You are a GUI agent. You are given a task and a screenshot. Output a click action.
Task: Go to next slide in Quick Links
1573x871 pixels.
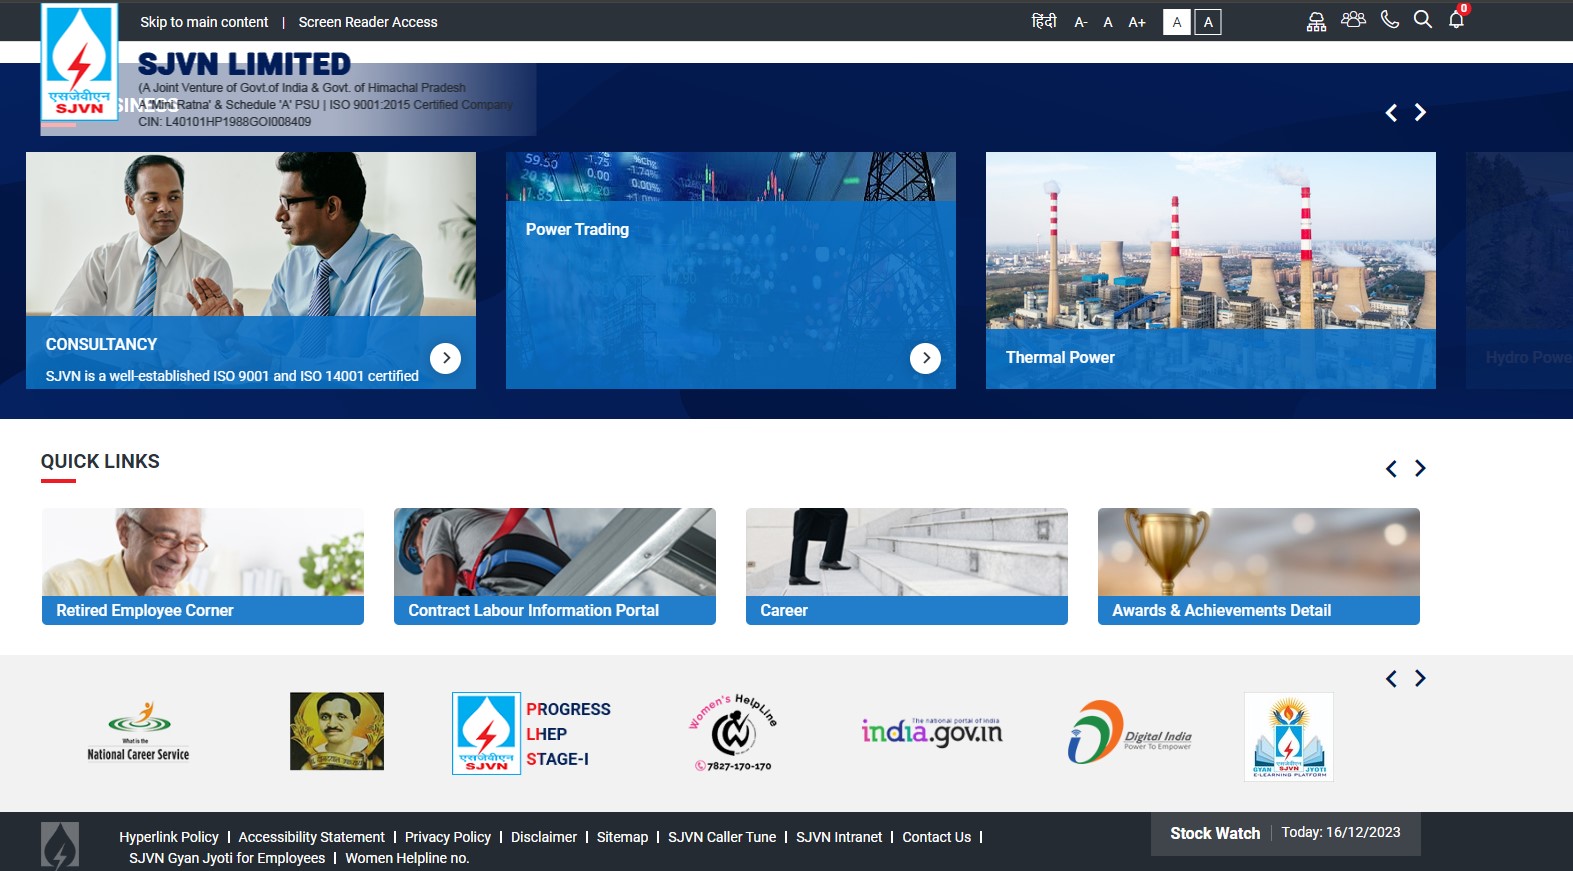(1420, 468)
